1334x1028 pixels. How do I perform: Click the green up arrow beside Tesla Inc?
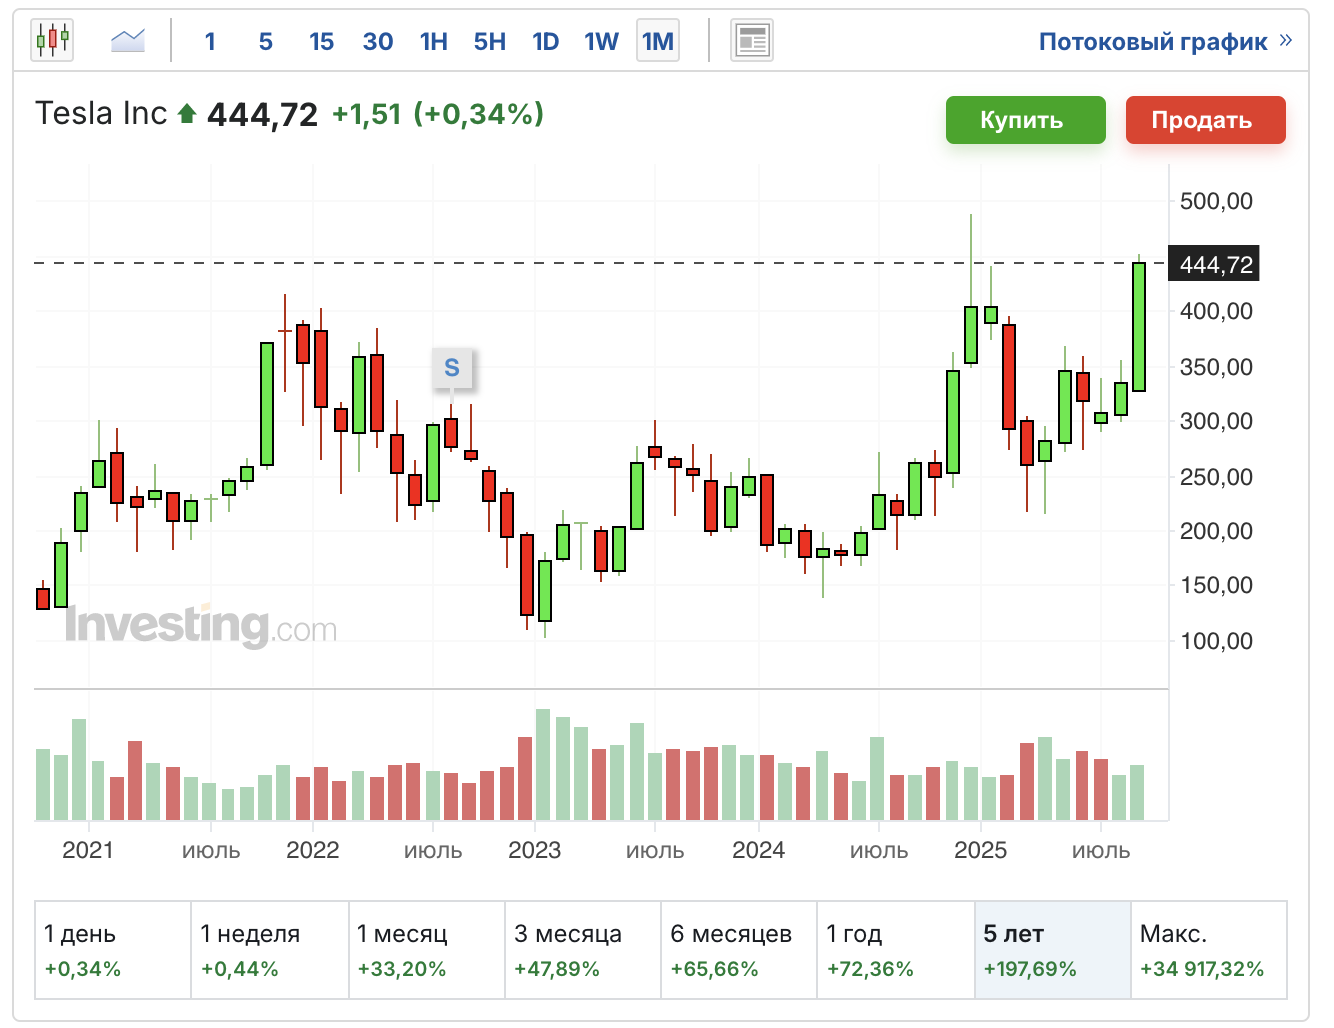pyautogui.click(x=187, y=114)
